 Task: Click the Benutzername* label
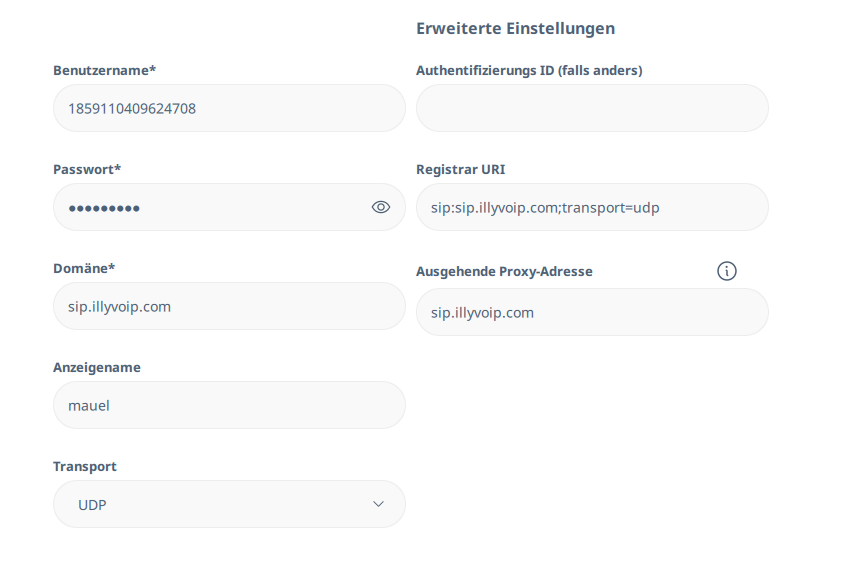[104, 71]
